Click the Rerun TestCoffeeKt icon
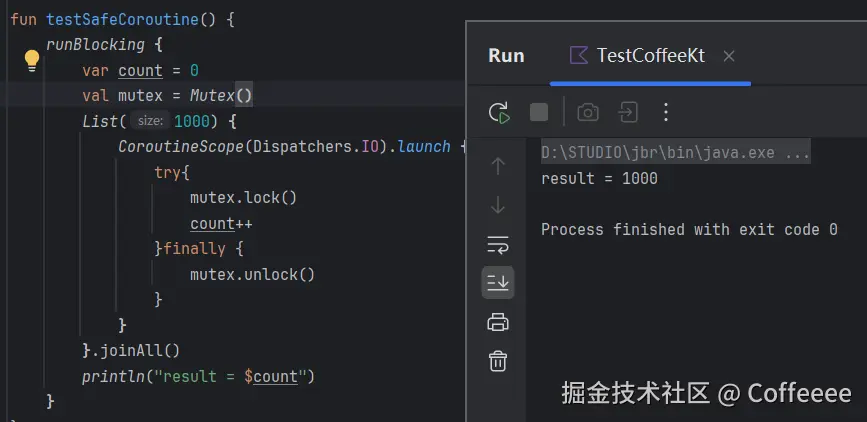This screenshot has width=867, height=422. coord(498,112)
